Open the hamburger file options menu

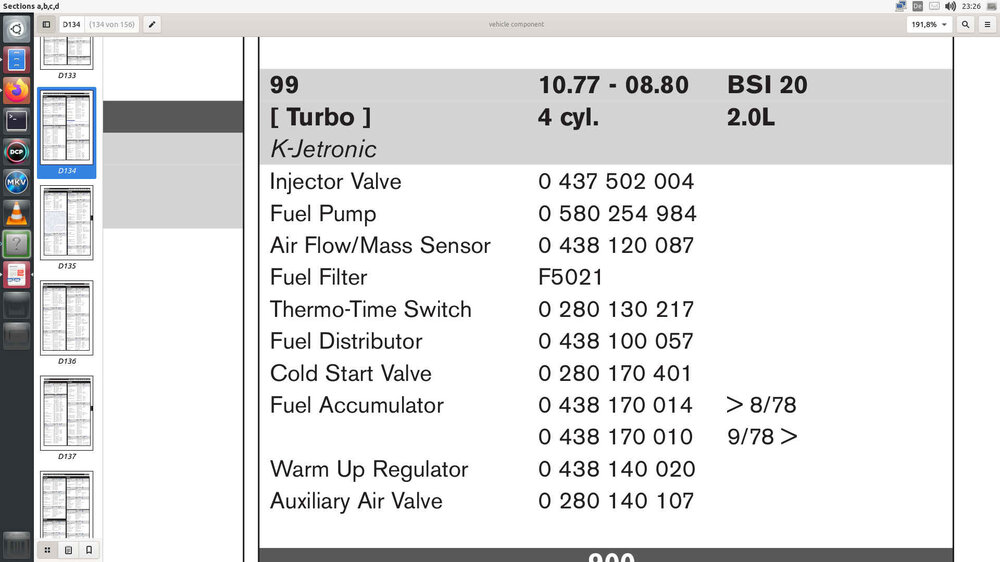pos(987,24)
